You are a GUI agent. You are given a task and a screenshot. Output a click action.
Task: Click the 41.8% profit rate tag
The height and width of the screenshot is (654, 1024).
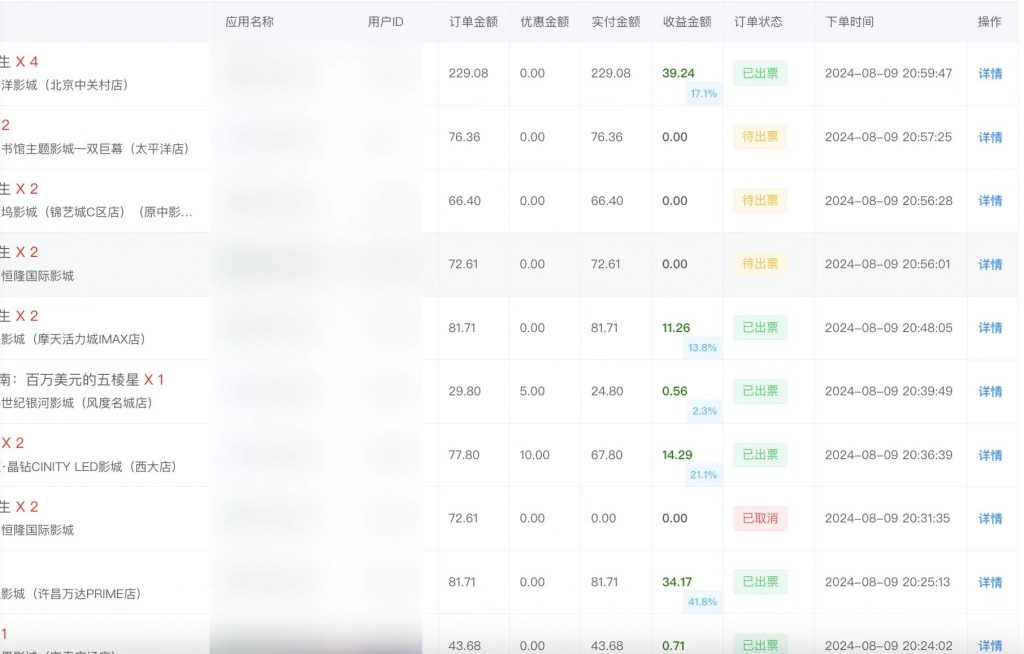(704, 602)
